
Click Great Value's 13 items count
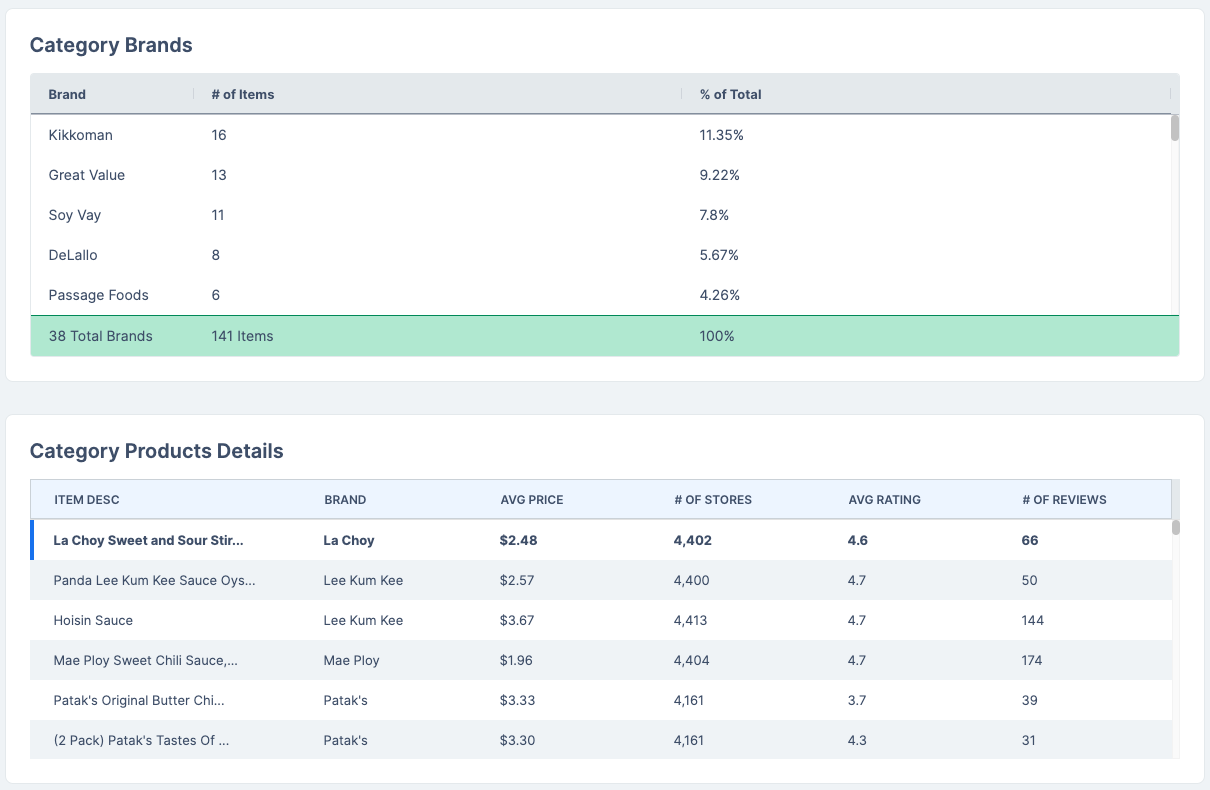tap(219, 175)
